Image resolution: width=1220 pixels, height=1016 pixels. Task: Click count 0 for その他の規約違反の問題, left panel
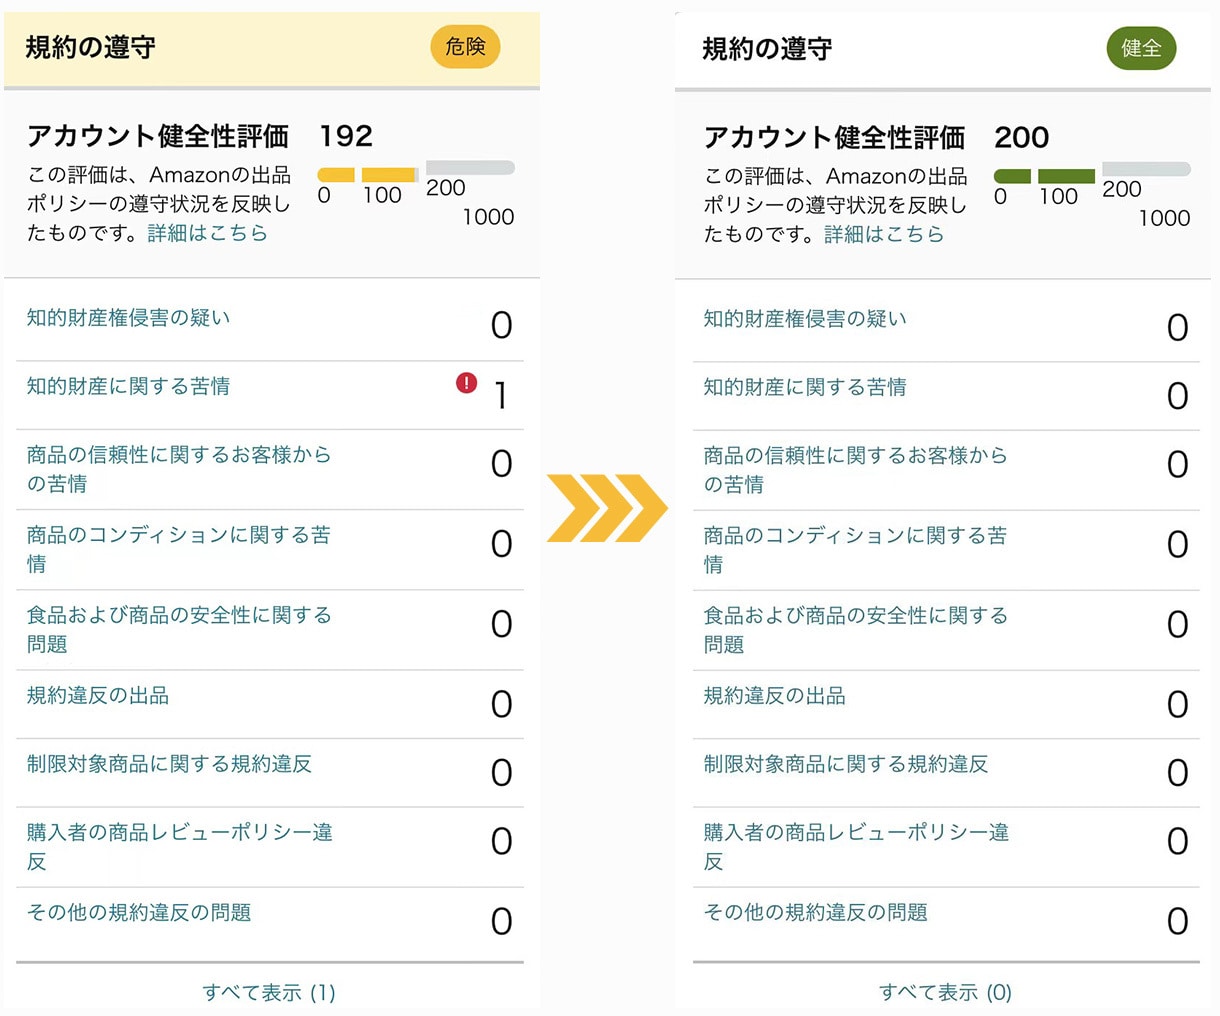501,921
